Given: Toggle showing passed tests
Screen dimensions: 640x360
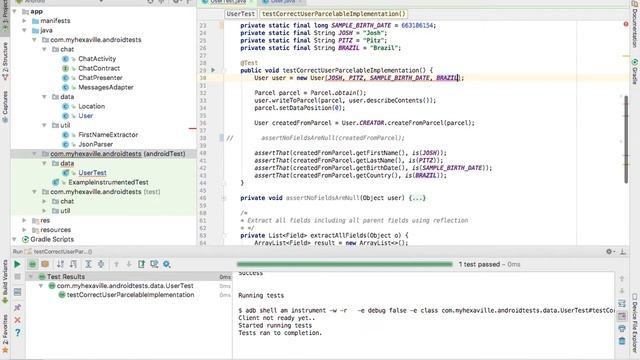Looking at the screenshot, I should (x=32, y=264).
